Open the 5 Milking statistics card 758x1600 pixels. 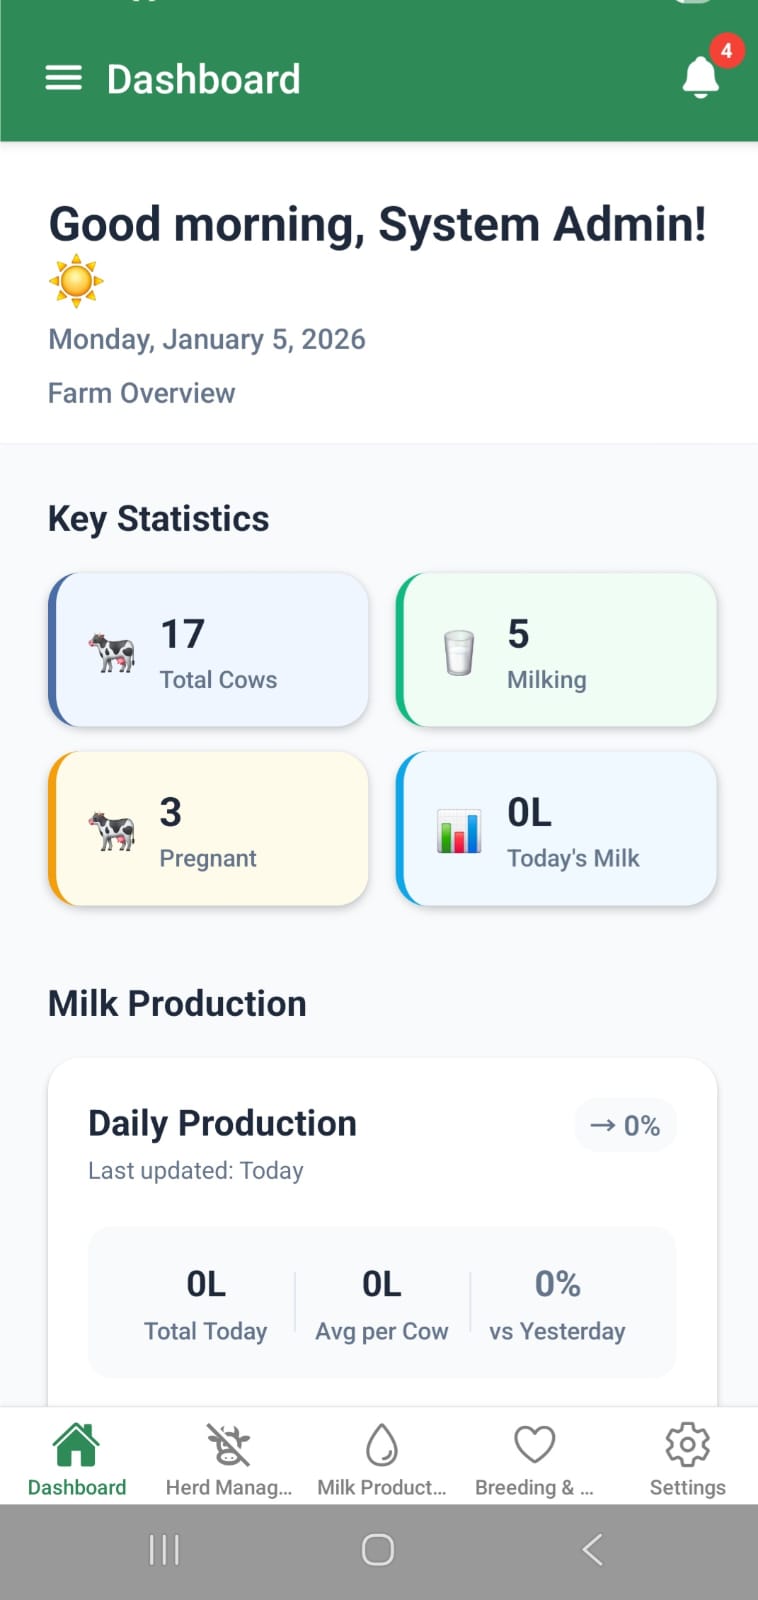tap(557, 650)
